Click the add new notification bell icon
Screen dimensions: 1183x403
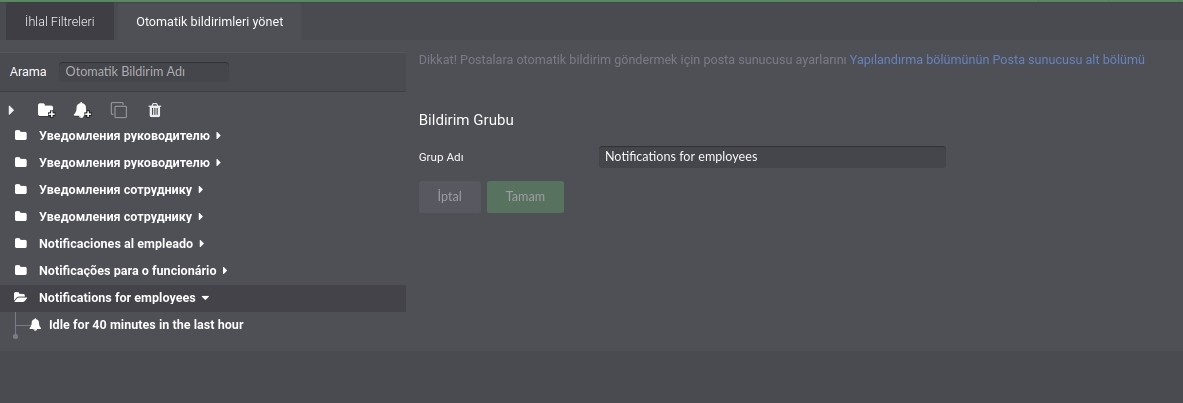pos(82,110)
